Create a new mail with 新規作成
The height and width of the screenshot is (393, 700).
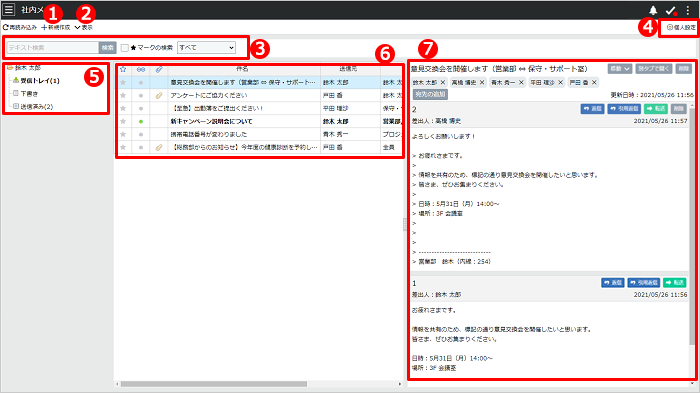pos(56,27)
